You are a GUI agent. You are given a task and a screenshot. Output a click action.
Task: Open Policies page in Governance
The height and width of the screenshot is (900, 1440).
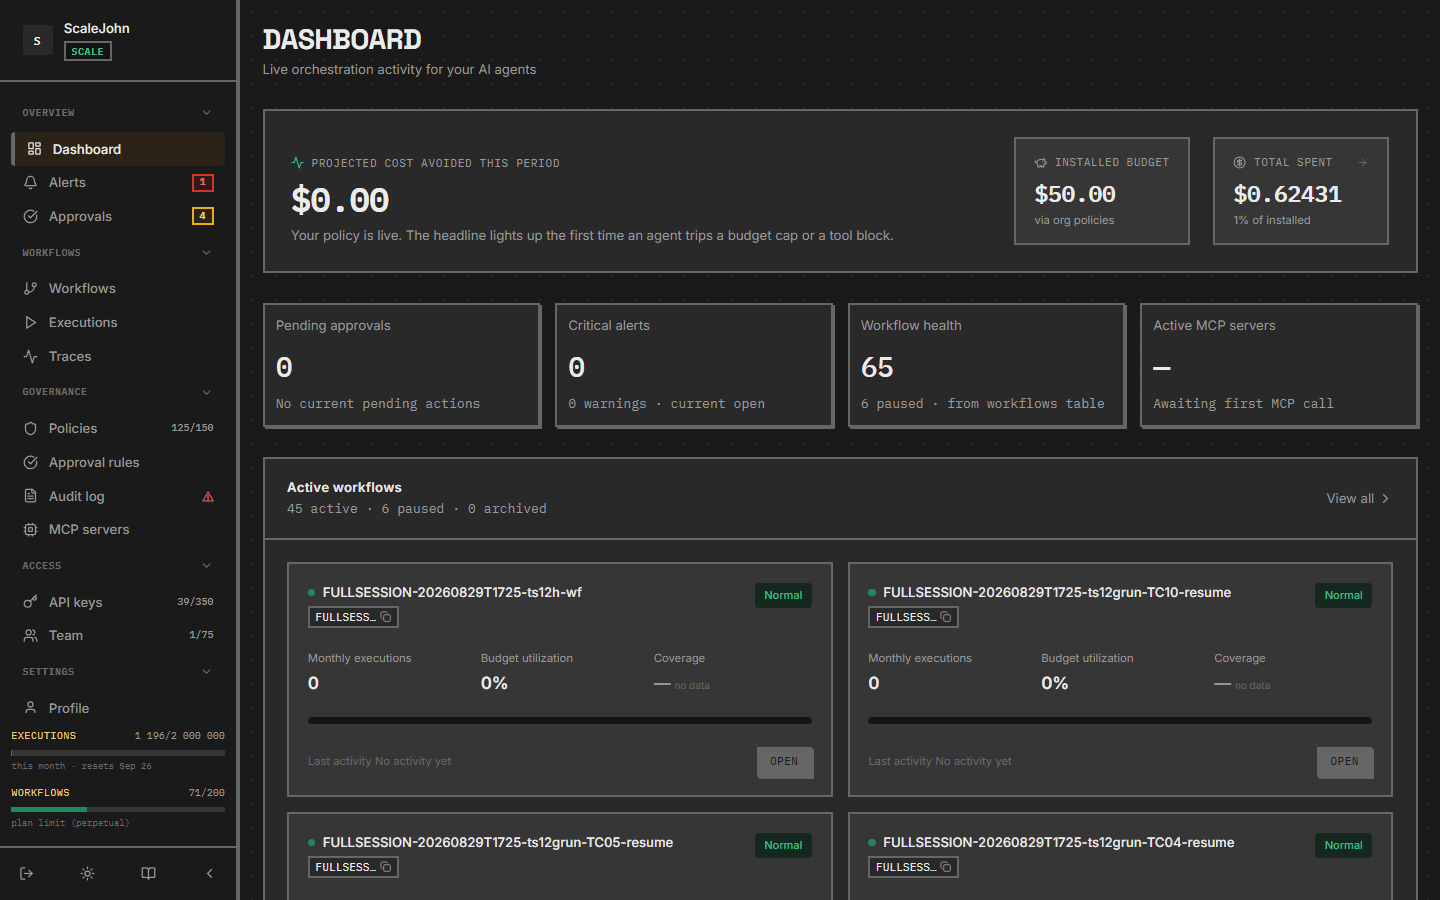pyautogui.click(x=118, y=428)
